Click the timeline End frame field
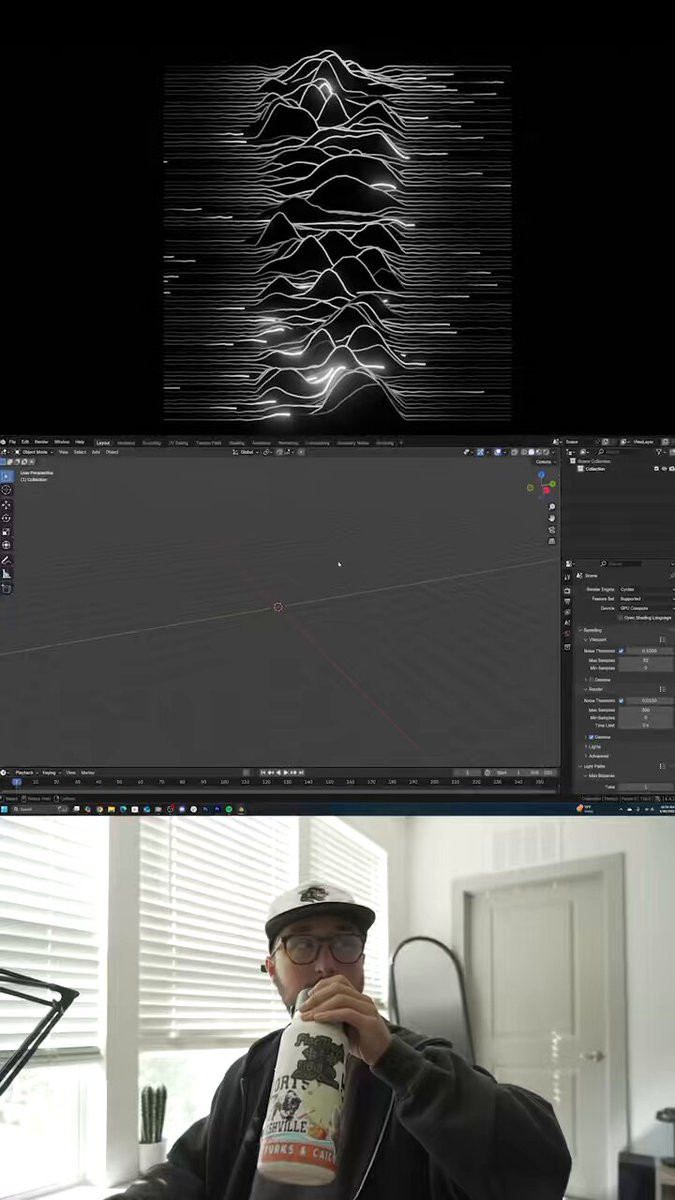675x1200 pixels. pyautogui.click(x=542, y=772)
